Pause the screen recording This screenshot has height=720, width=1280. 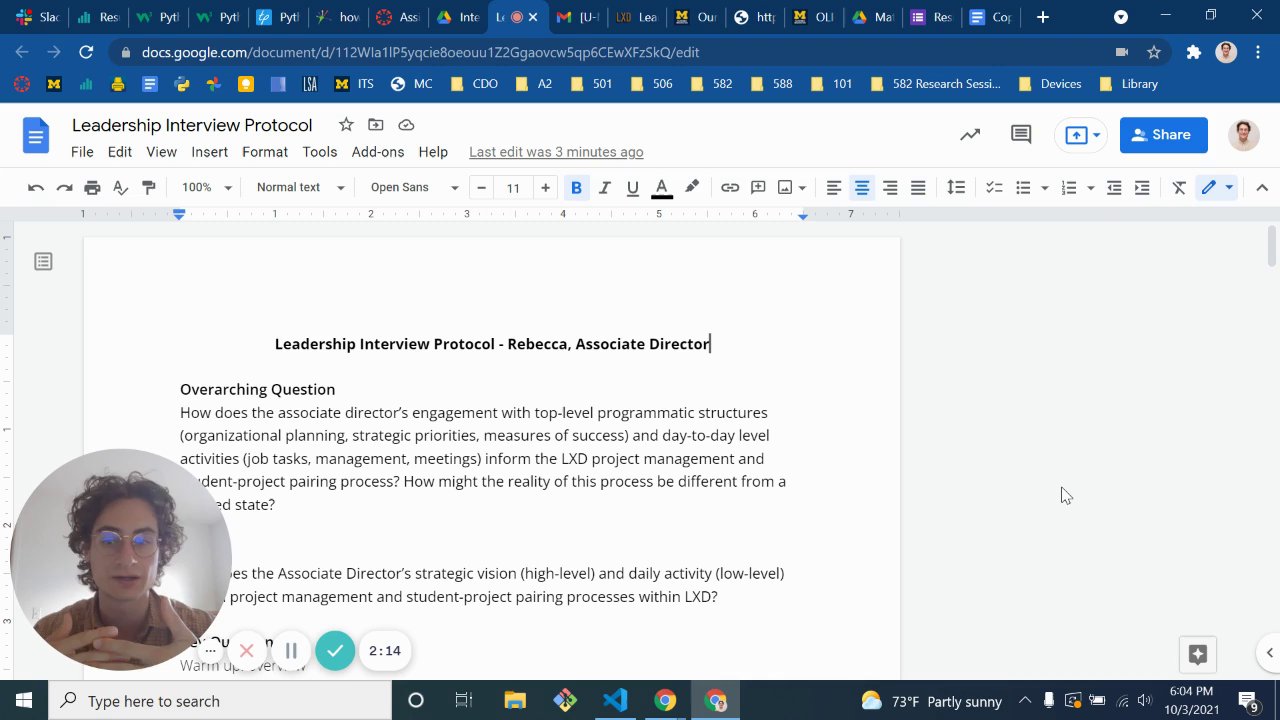tap(291, 651)
